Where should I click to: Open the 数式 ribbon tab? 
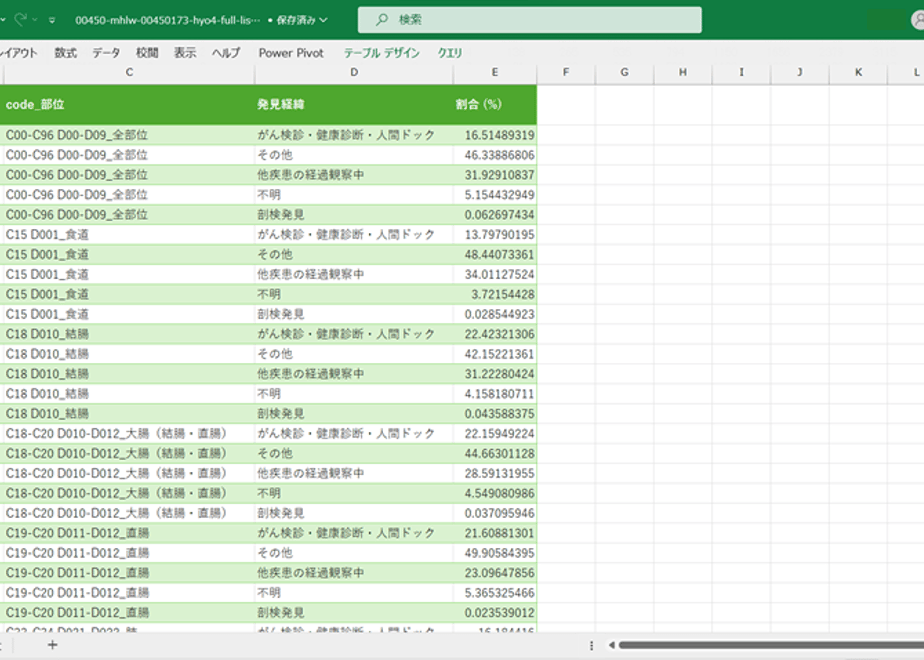coord(65,53)
